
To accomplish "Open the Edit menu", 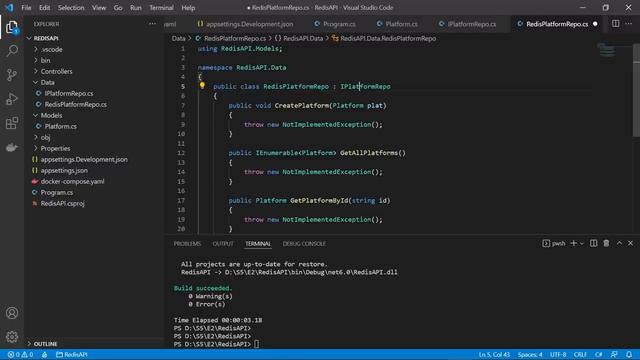I will coord(44,8).
